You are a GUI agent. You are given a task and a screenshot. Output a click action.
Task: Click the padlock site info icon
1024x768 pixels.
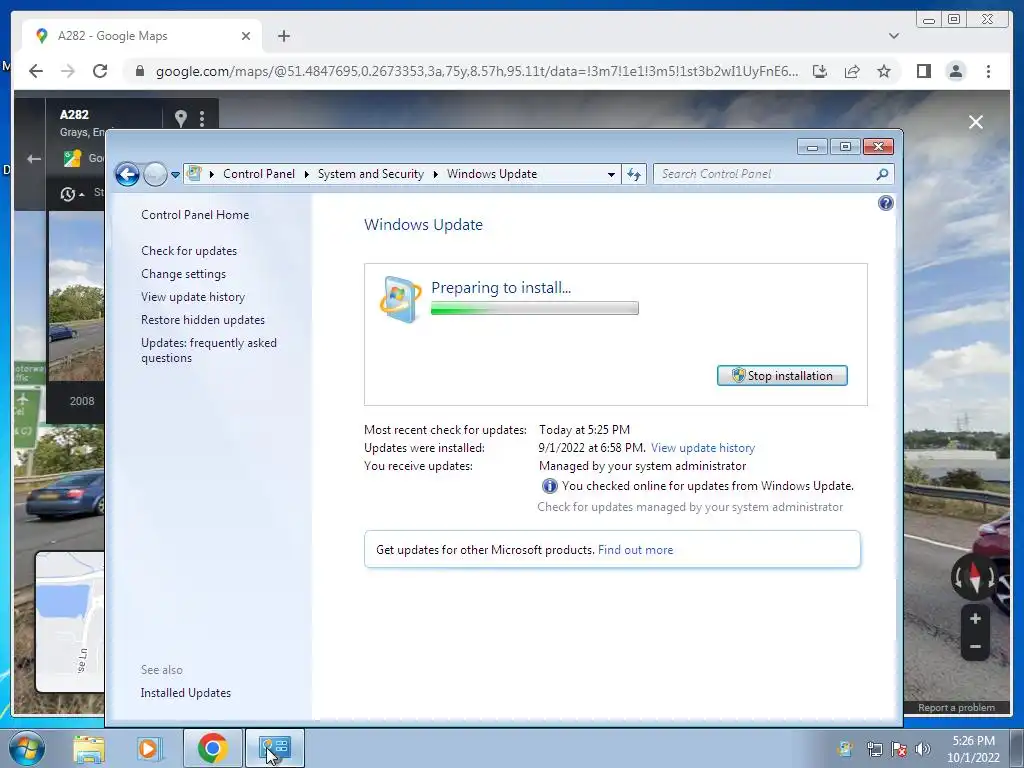139,71
